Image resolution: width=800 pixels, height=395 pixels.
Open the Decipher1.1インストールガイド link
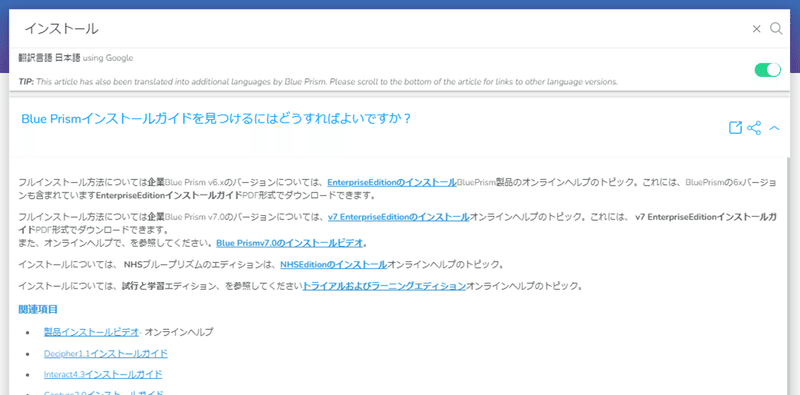tap(106, 353)
